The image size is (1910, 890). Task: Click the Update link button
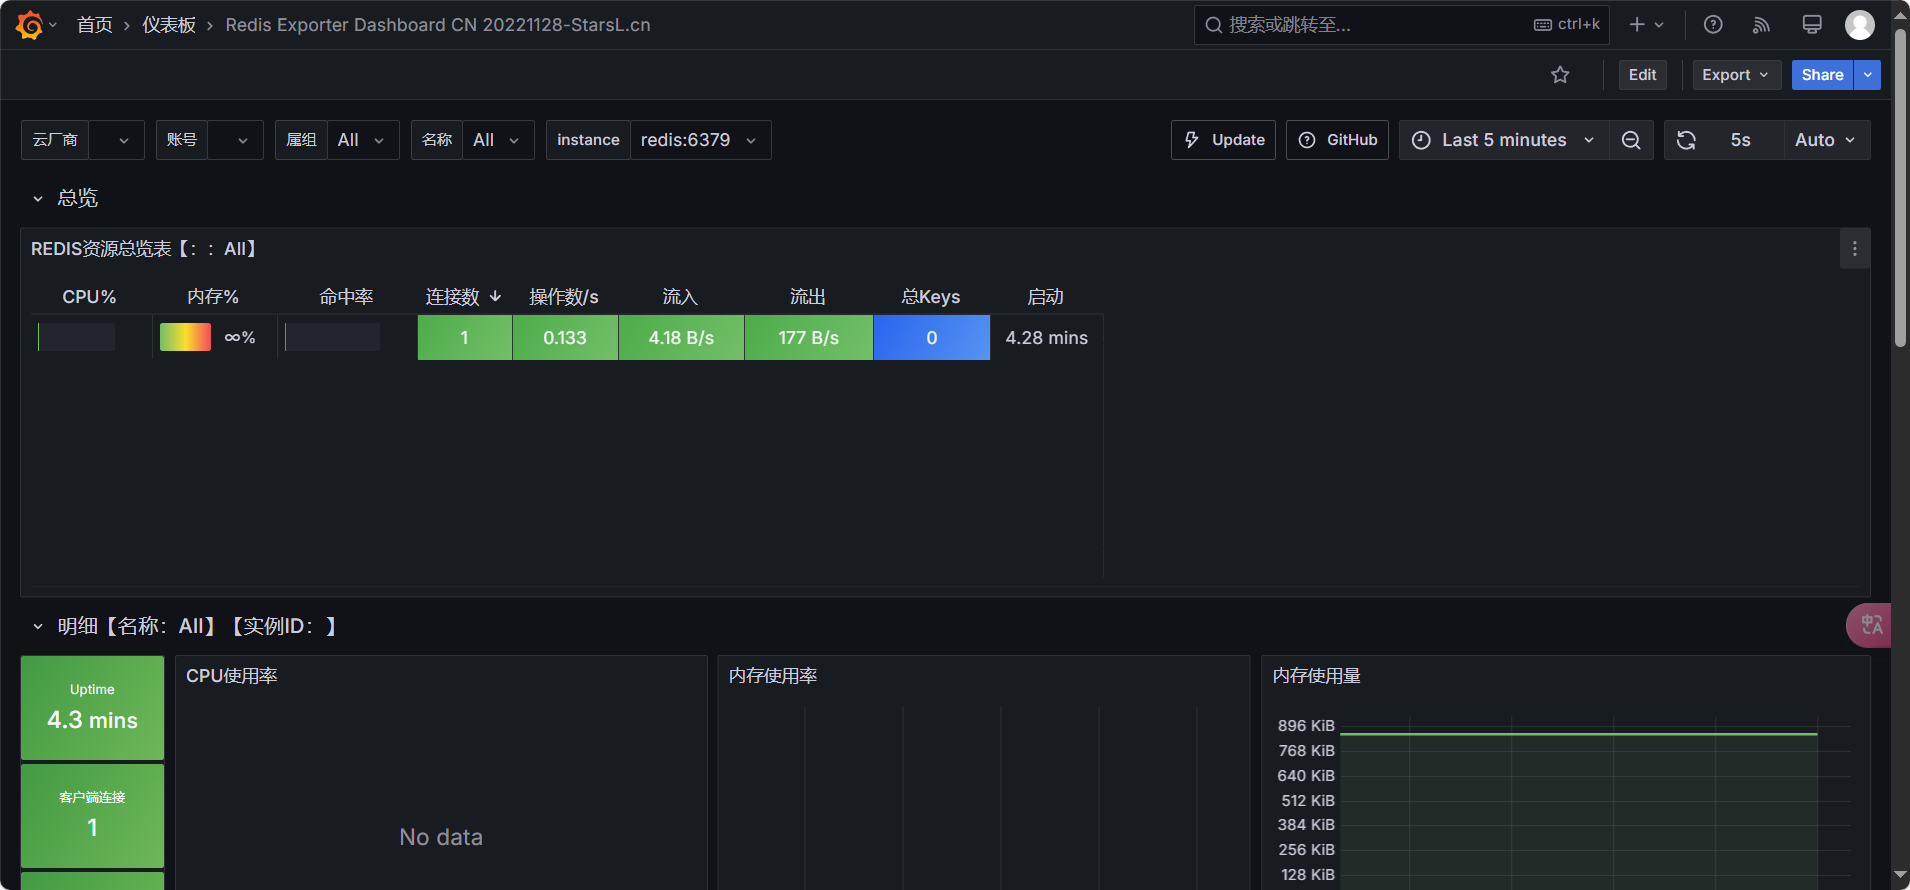(1223, 140)
